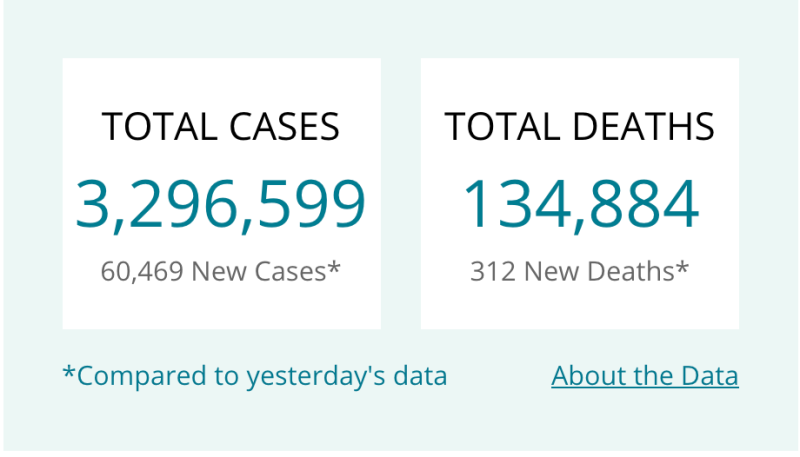This screenshot has height=457, width=800.
Task: Click the asterisk after New Cases
Action: (334, 267)
